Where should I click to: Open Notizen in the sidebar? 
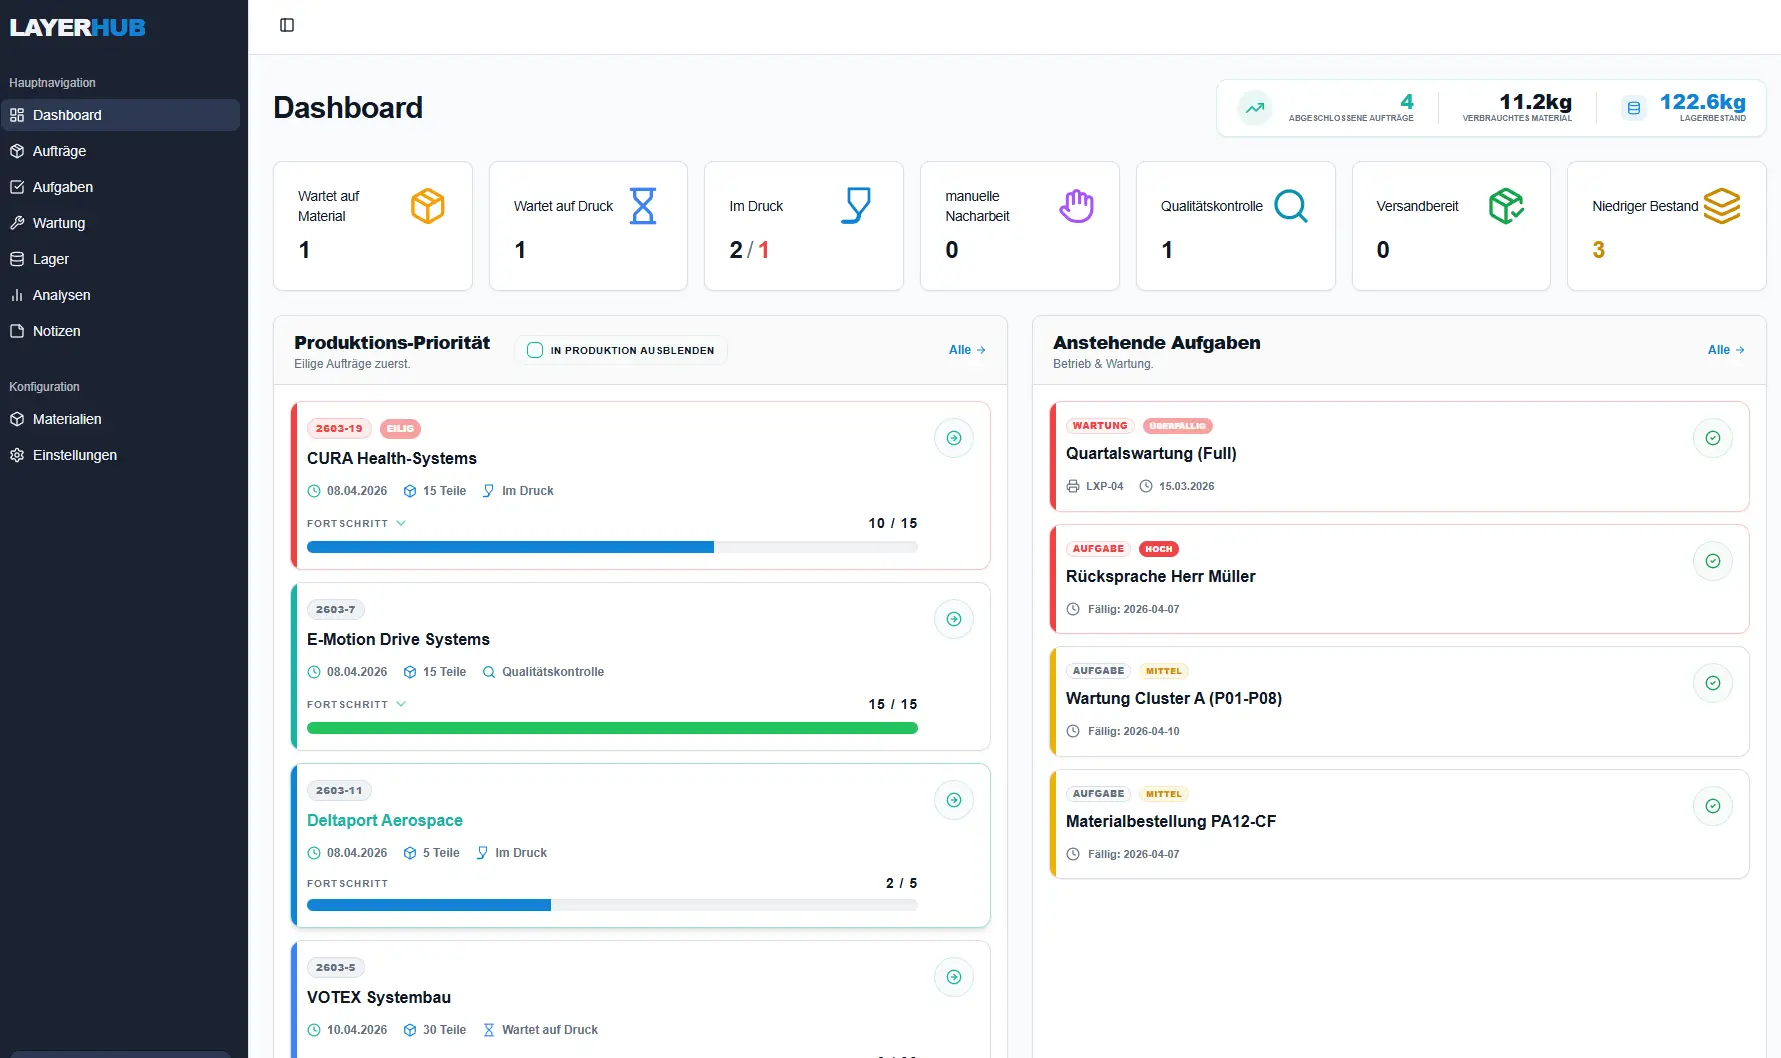pyautogui.click(x=120, y=331)
